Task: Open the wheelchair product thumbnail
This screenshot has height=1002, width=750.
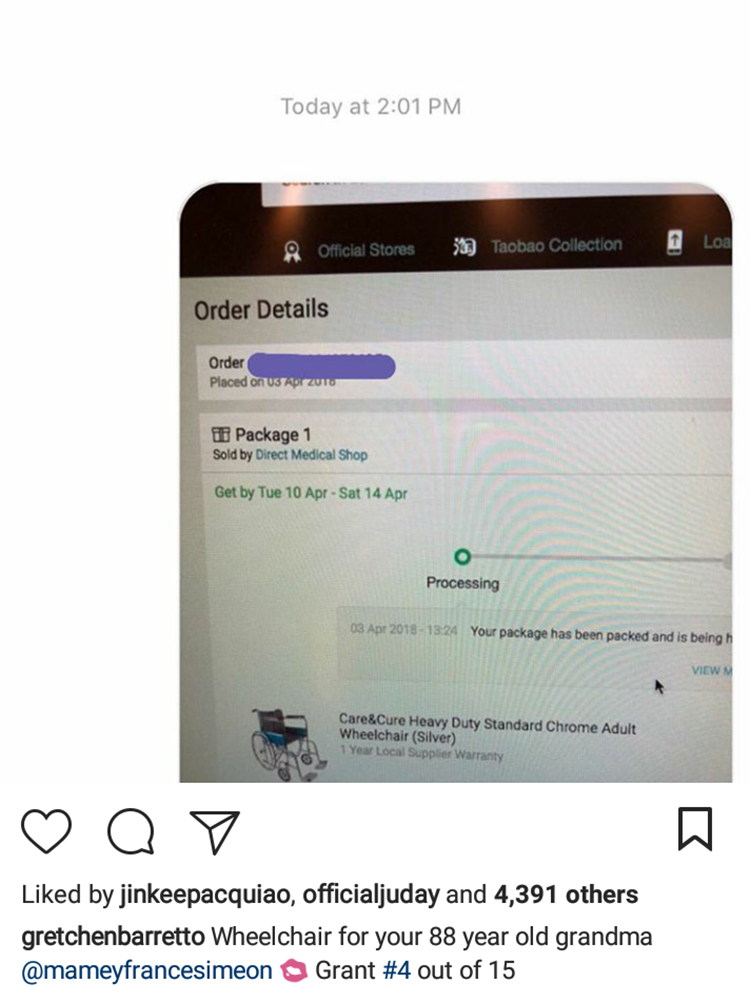Action: [287, 744]
